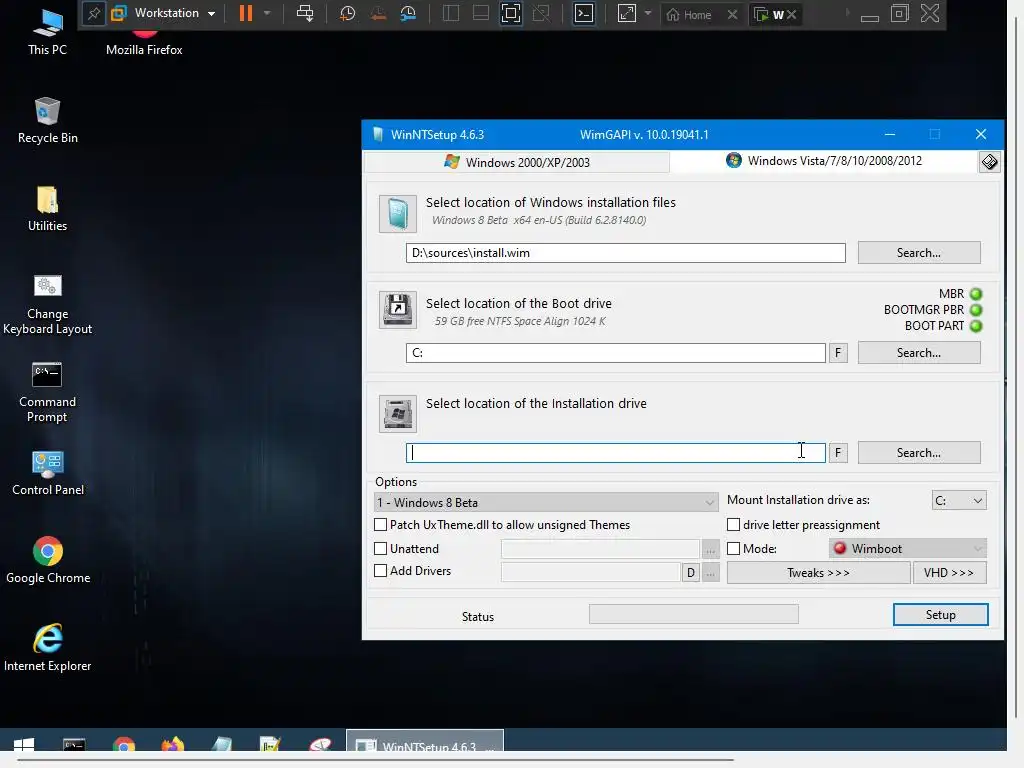Launch Change Keyboard Layout shortcut
Image resolution: width=1024 pixels, height=768 pixels.
(x=47, y=304)
